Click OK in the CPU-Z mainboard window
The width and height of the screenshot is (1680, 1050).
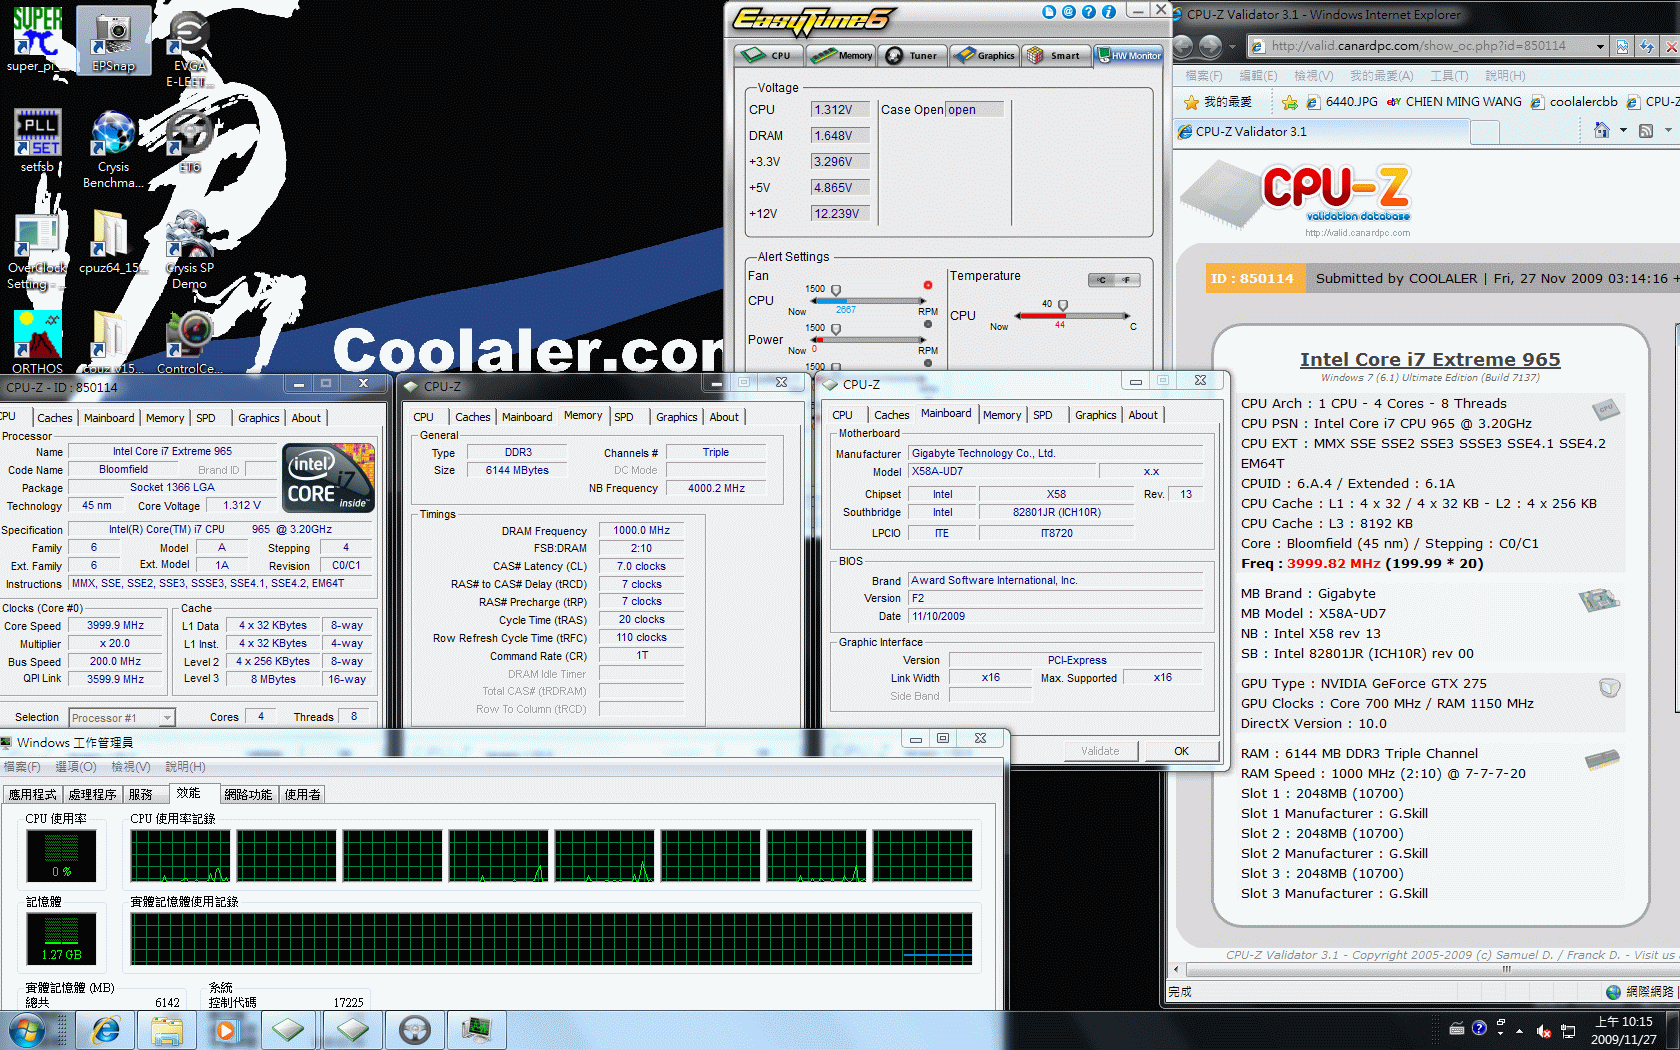tap(1181, 751)
